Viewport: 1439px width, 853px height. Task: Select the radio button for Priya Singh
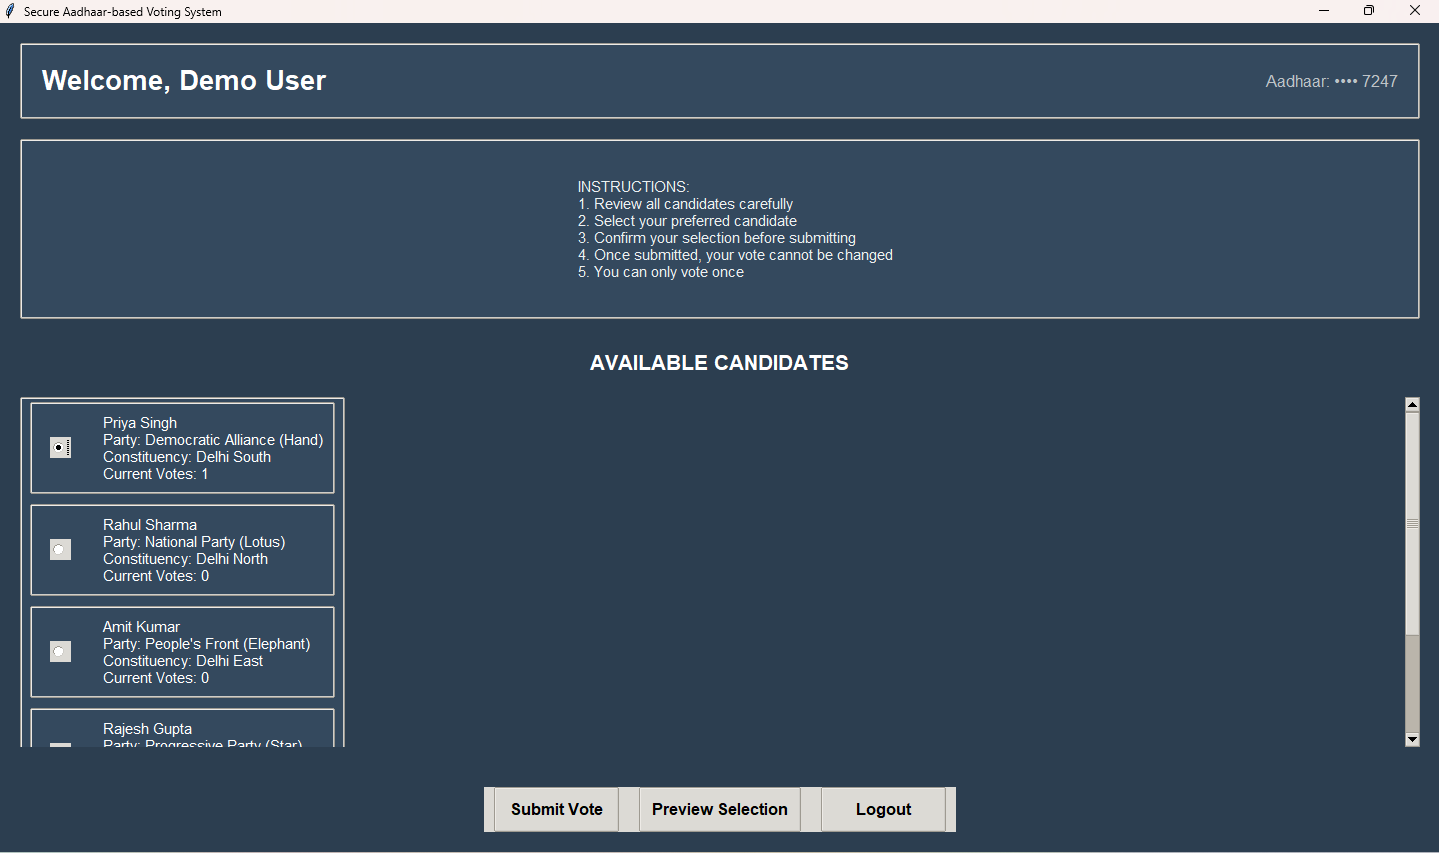(60, 448)
